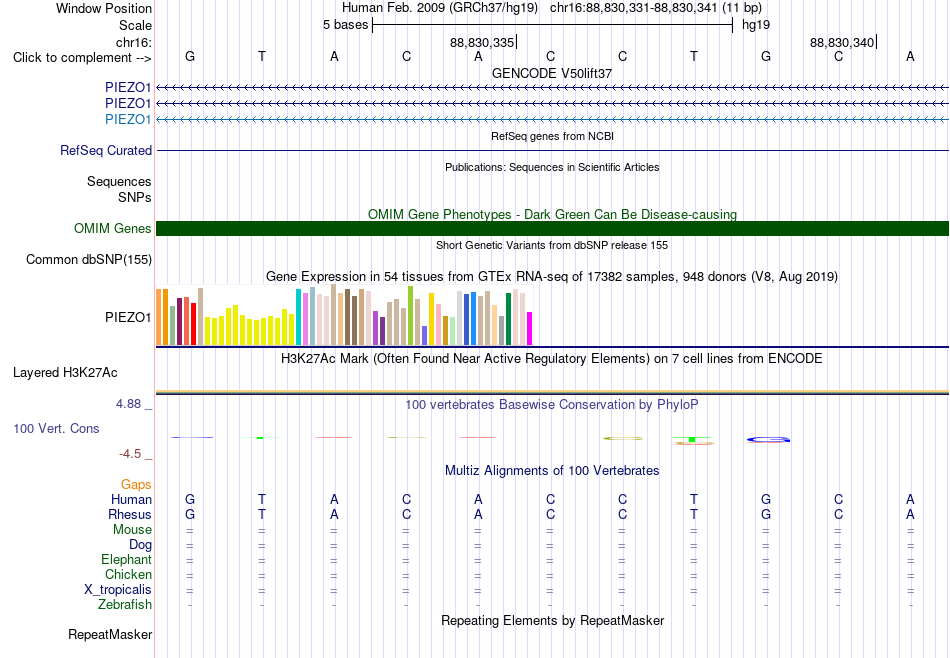The width and height of the screenshot is (950, 658).
Task: Click the Scale label
Action: coord(135,25)
